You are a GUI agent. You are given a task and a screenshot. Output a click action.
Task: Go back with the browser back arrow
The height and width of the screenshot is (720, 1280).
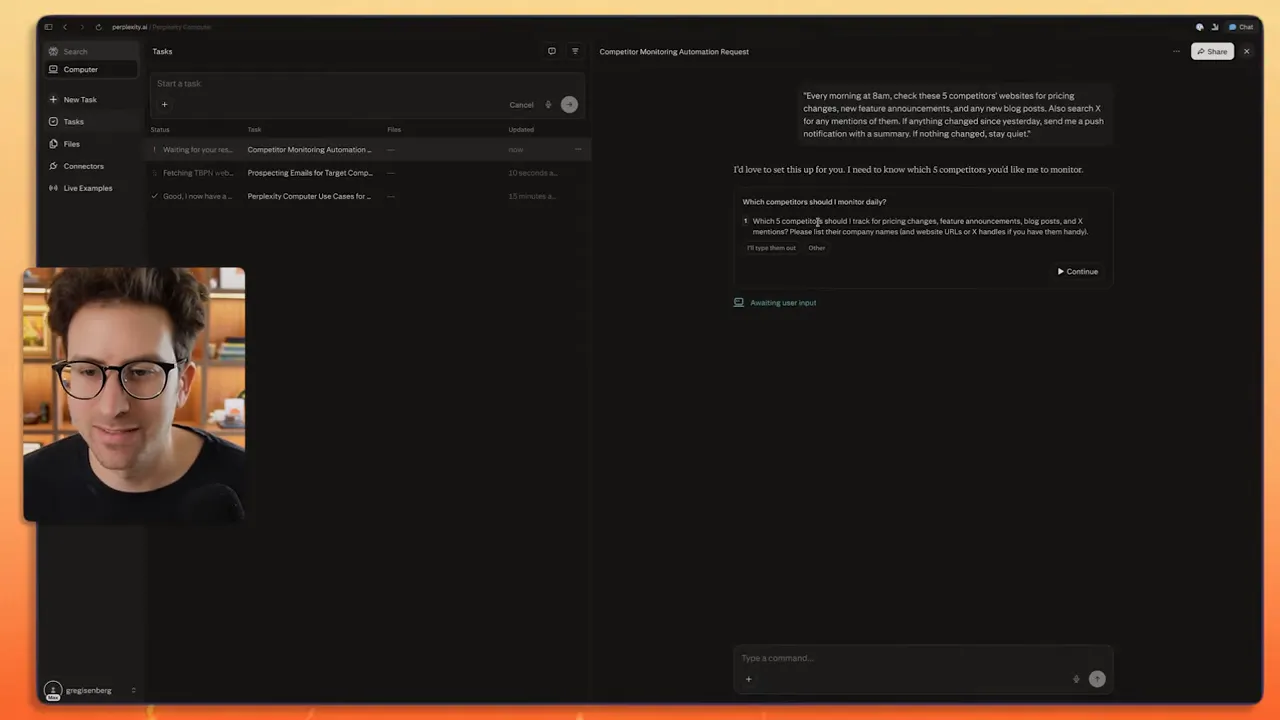65,27
